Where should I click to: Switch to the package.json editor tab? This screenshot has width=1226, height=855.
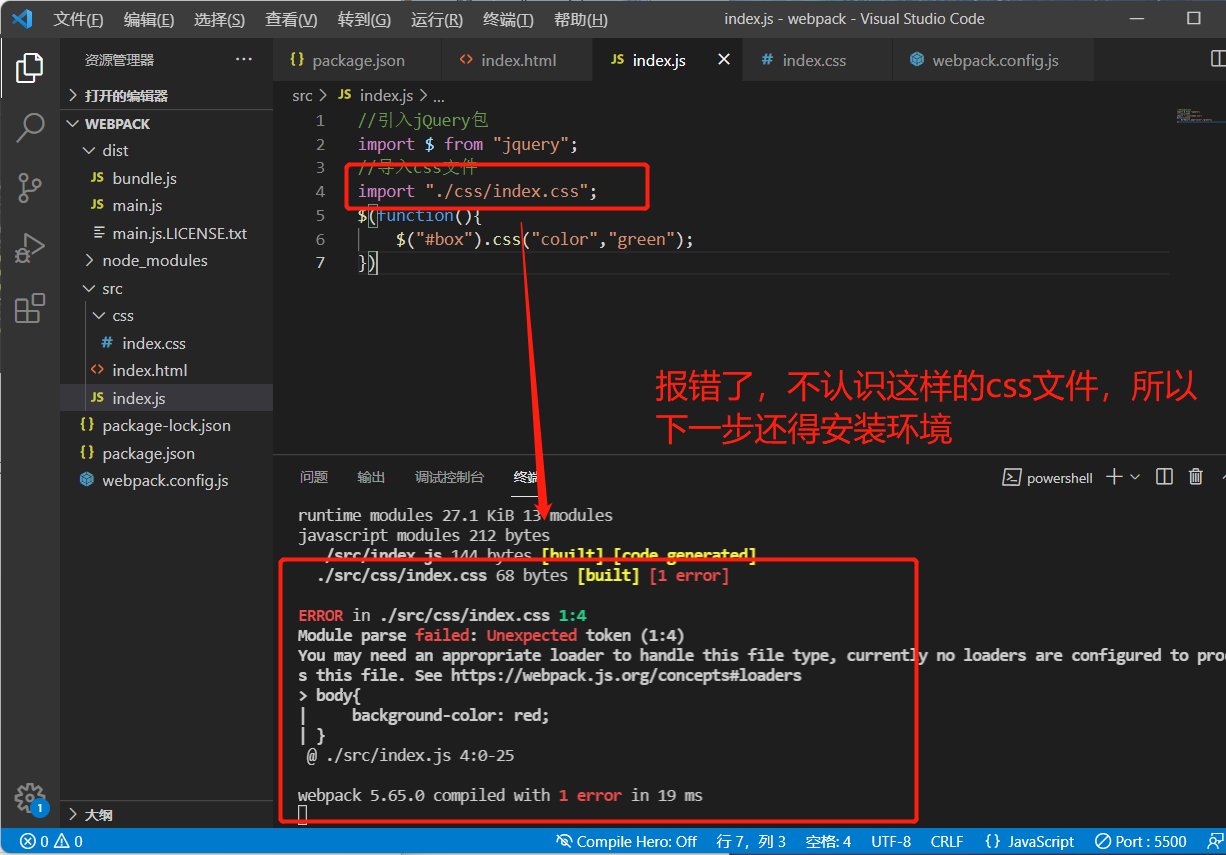pyautogui.click(x=357, y=60)
